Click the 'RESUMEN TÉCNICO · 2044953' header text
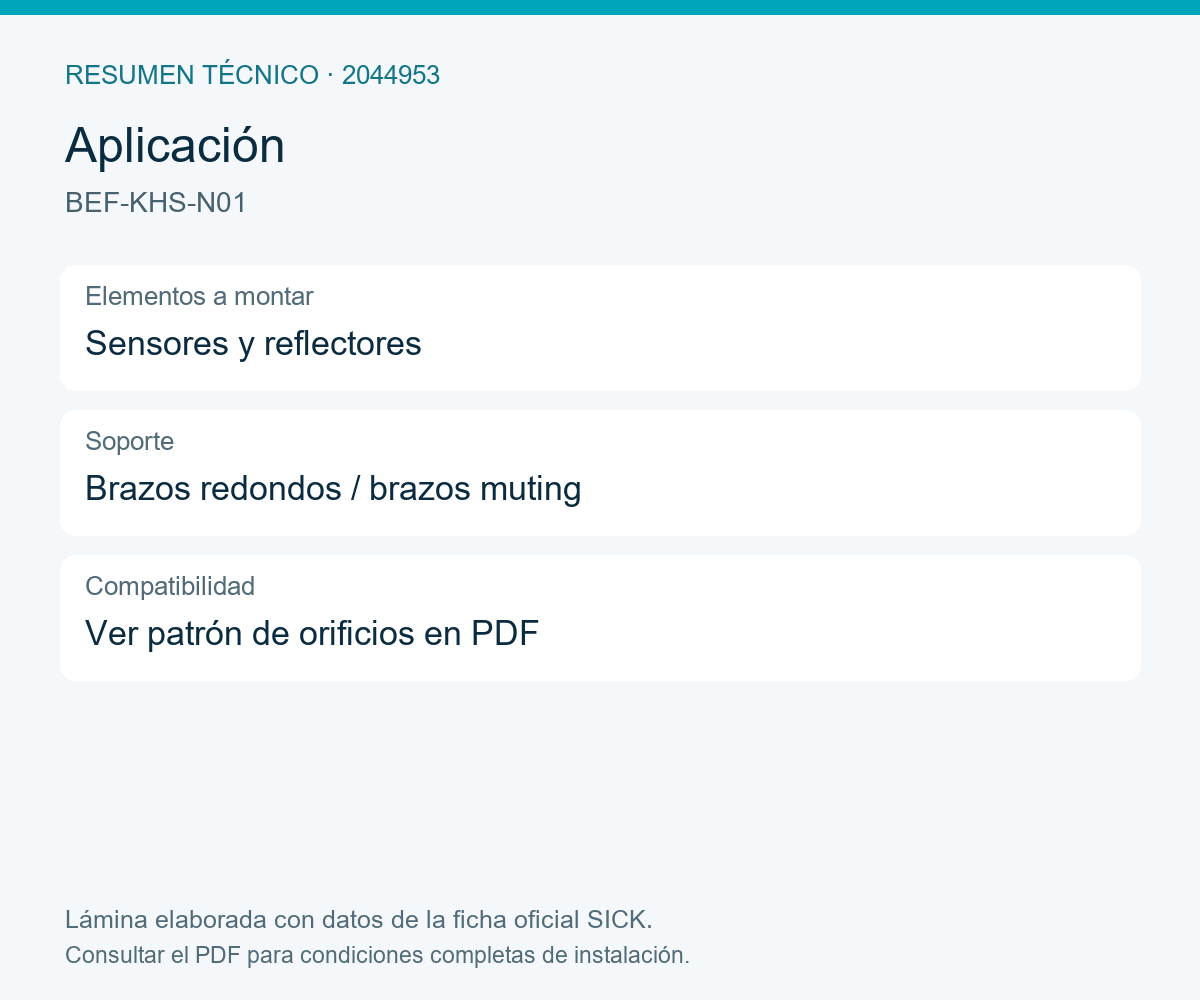 252,75
